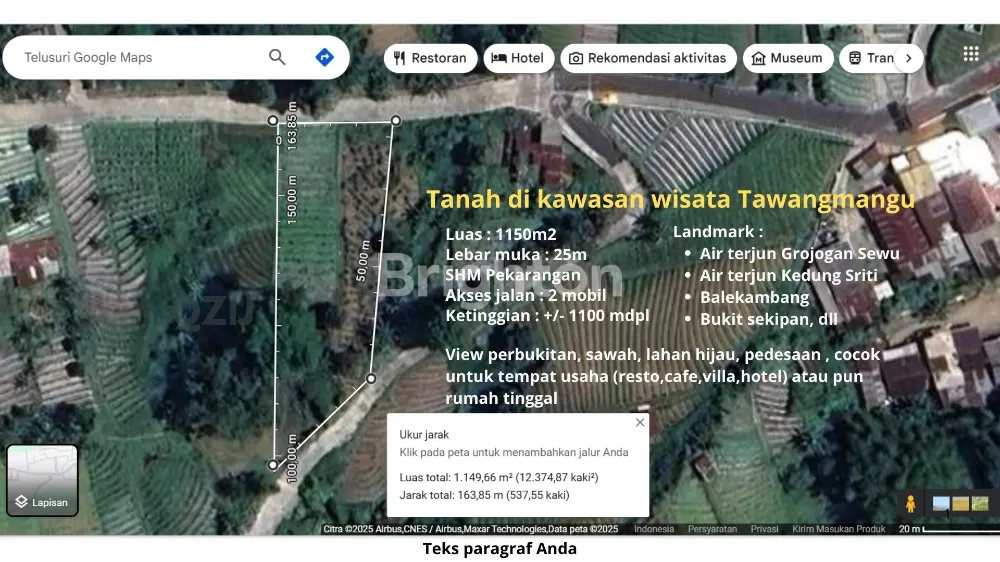Screen dimensions: 1000x562
Task: Open the Privasi link
Action: [x=764, y=529]
